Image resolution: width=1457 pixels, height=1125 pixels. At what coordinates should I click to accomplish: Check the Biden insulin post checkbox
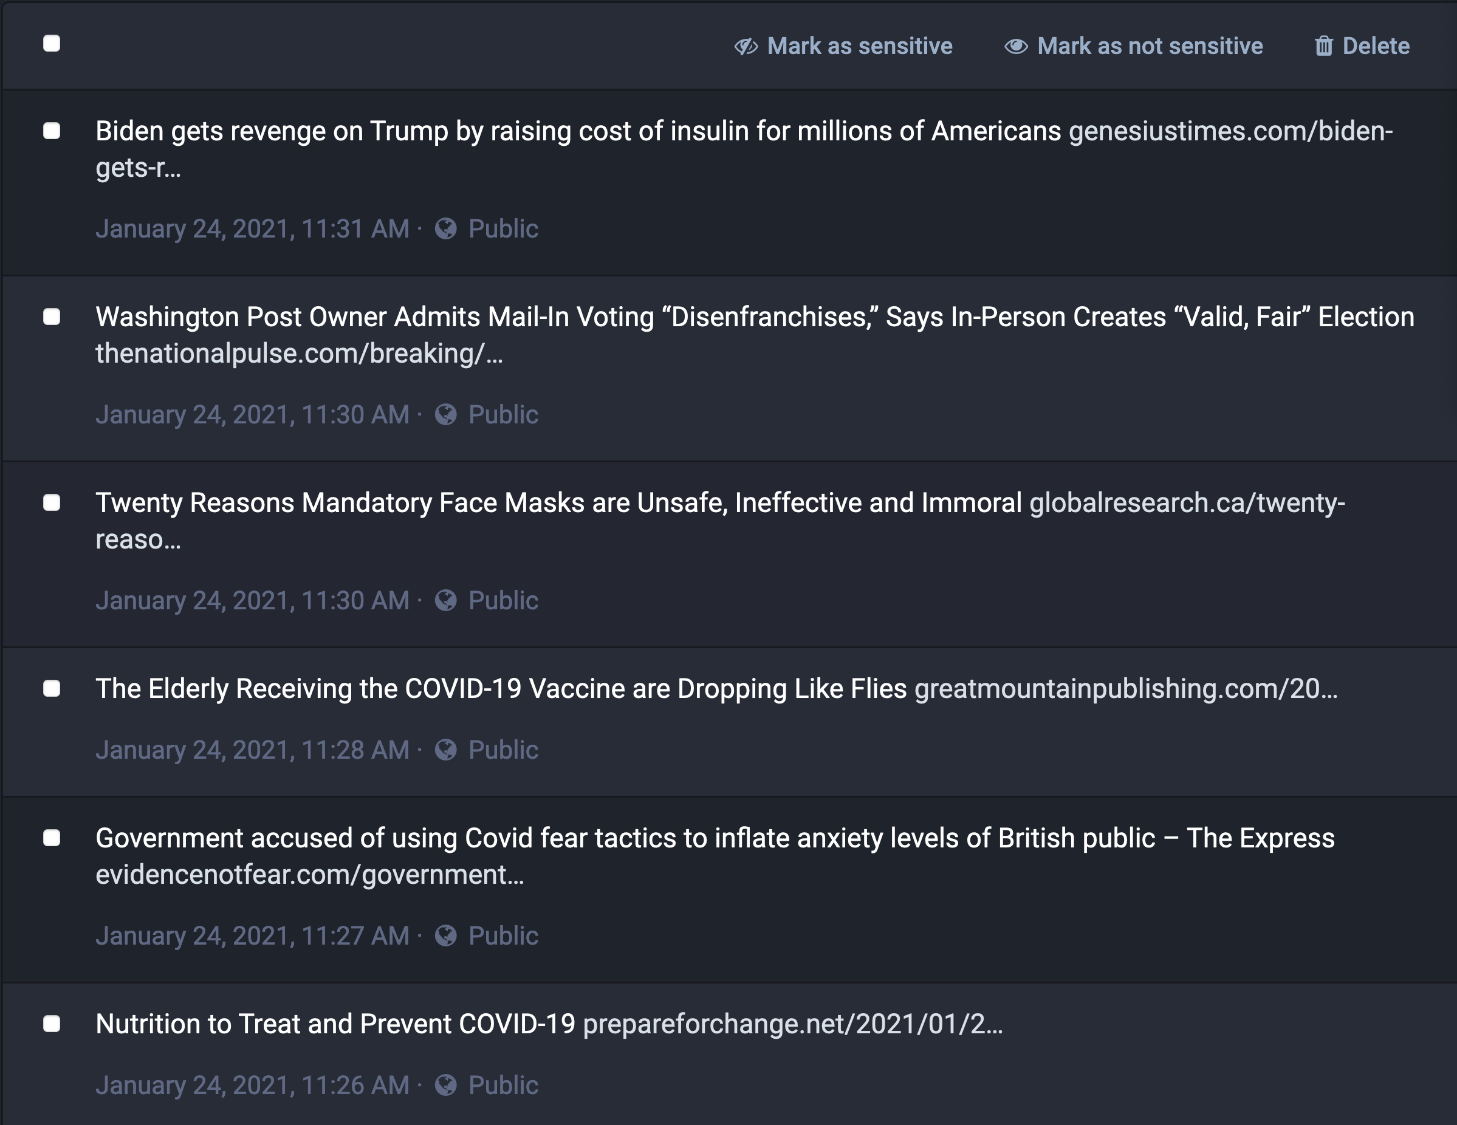pyautogui.click(x=52, y=131)
